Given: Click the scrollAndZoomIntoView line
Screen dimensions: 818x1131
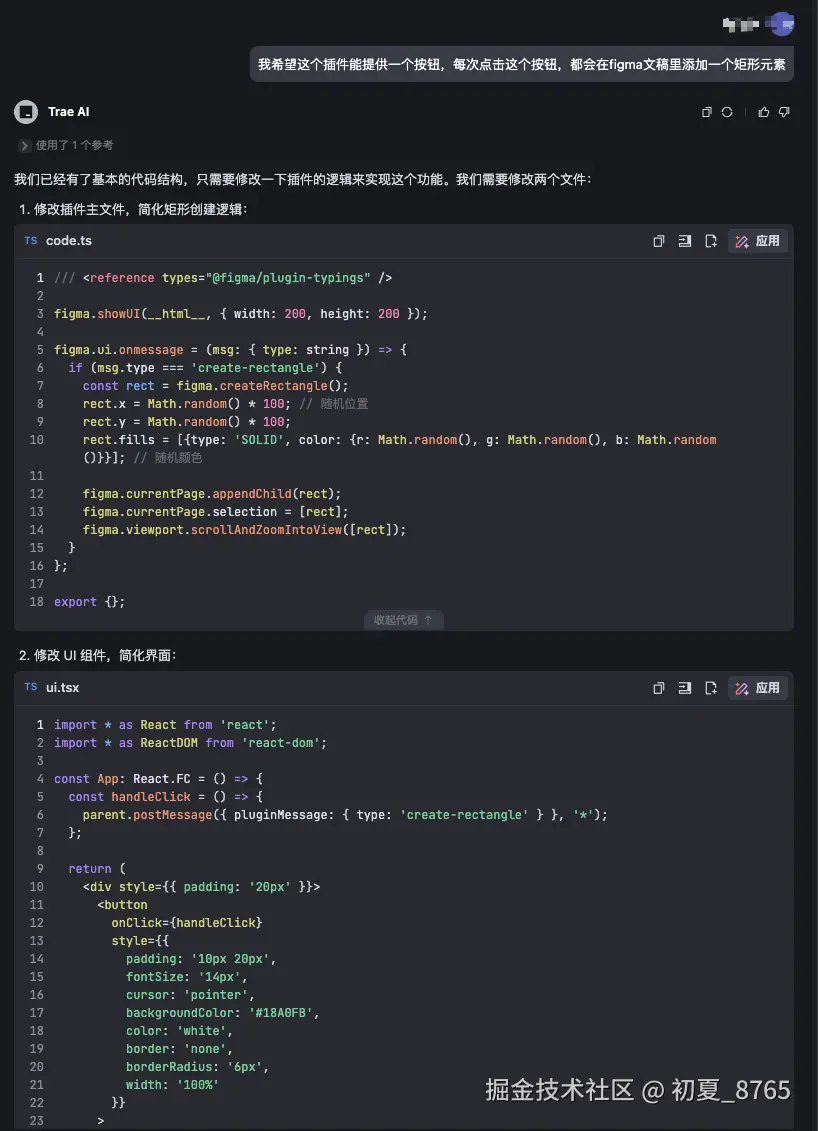Looking at the screenshot, I should point(244,529).
